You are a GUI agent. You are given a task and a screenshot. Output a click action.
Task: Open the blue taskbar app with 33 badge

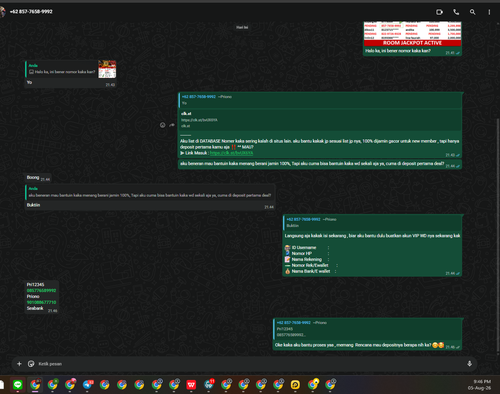88,384
